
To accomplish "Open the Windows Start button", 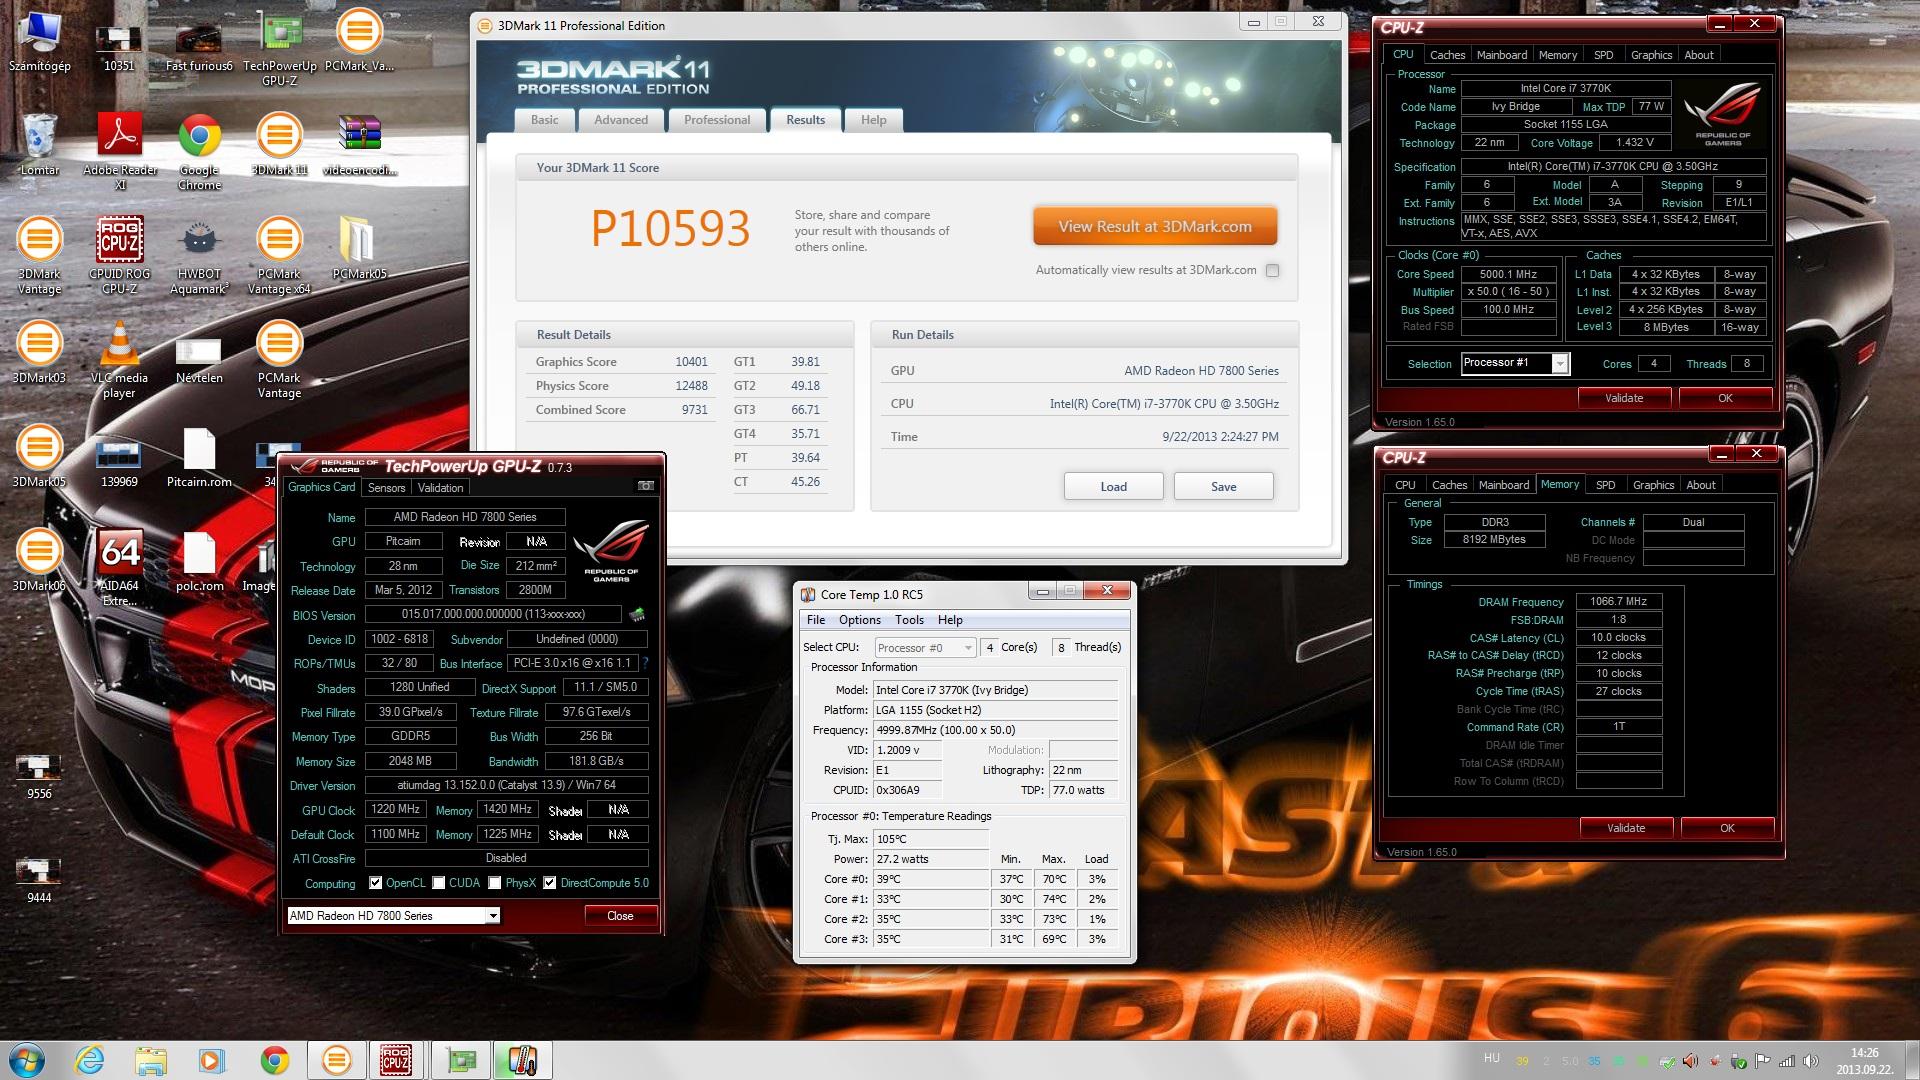I will (27, 1060).
